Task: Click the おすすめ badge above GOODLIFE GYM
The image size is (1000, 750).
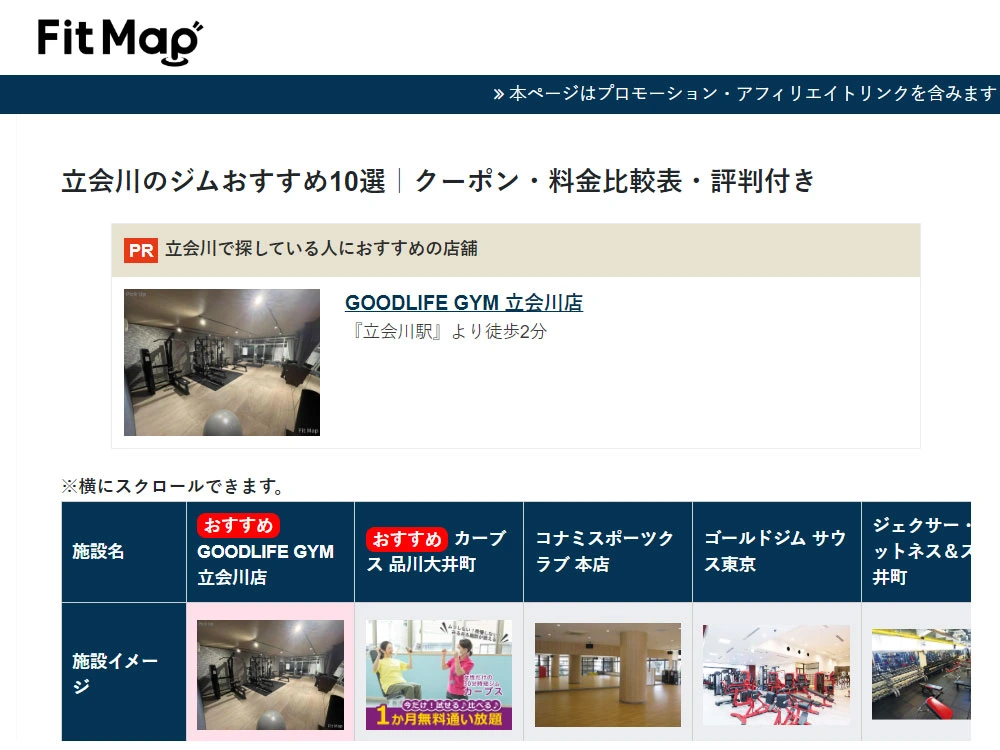Action: (238, 525)
